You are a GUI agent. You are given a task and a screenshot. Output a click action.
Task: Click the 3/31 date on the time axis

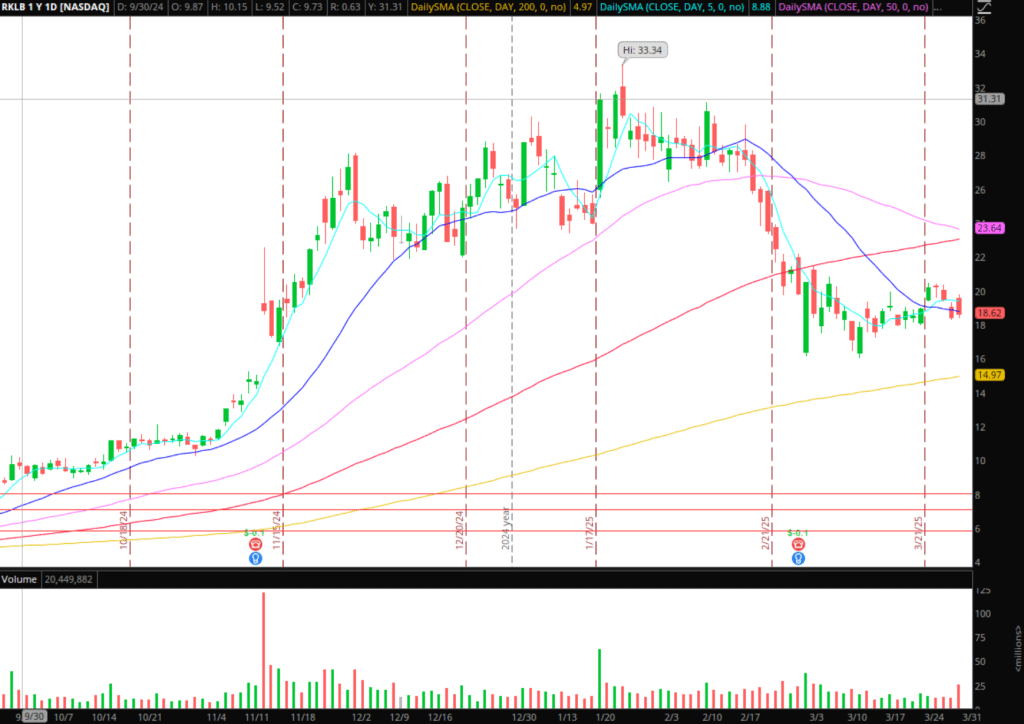click(972, 717)
